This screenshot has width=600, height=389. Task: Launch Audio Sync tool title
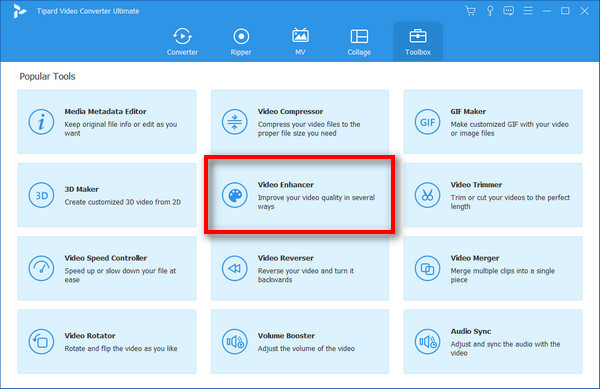pyautogui.click(x=471, y=331)
